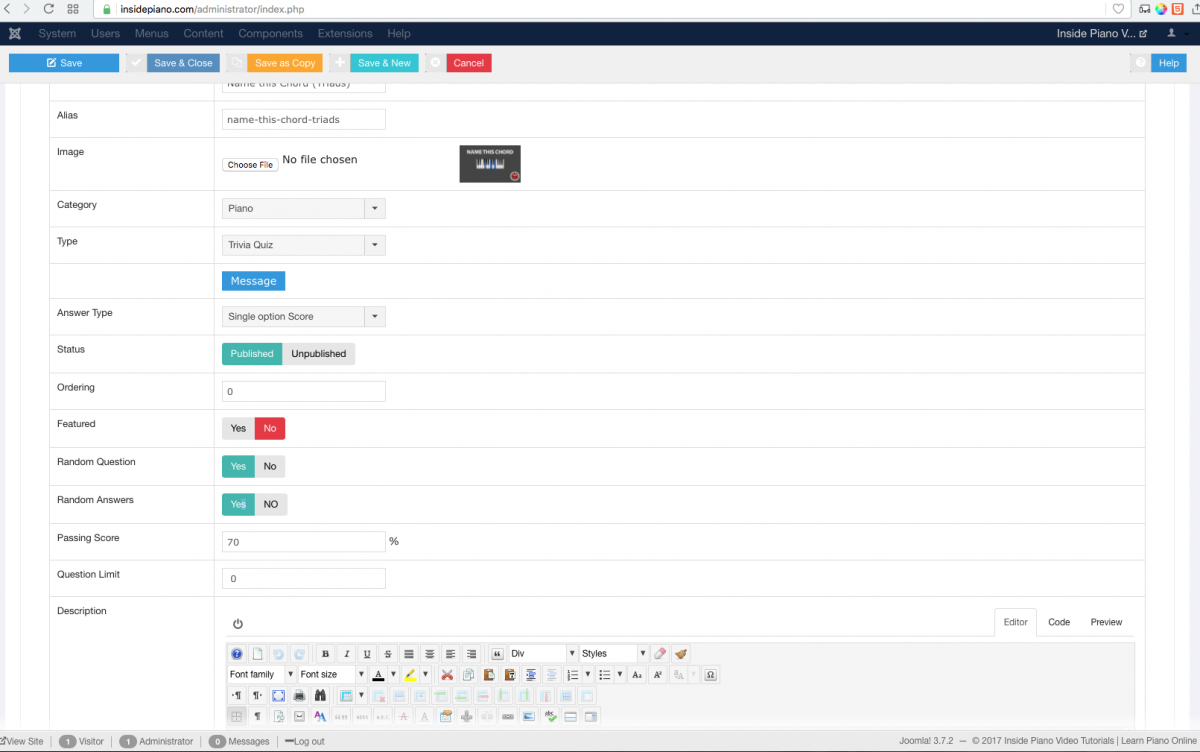Click the Bold icon in the editor toolbar
Image resolution: width=1200 pixels, height=752 pixels.
pos(325,654)
